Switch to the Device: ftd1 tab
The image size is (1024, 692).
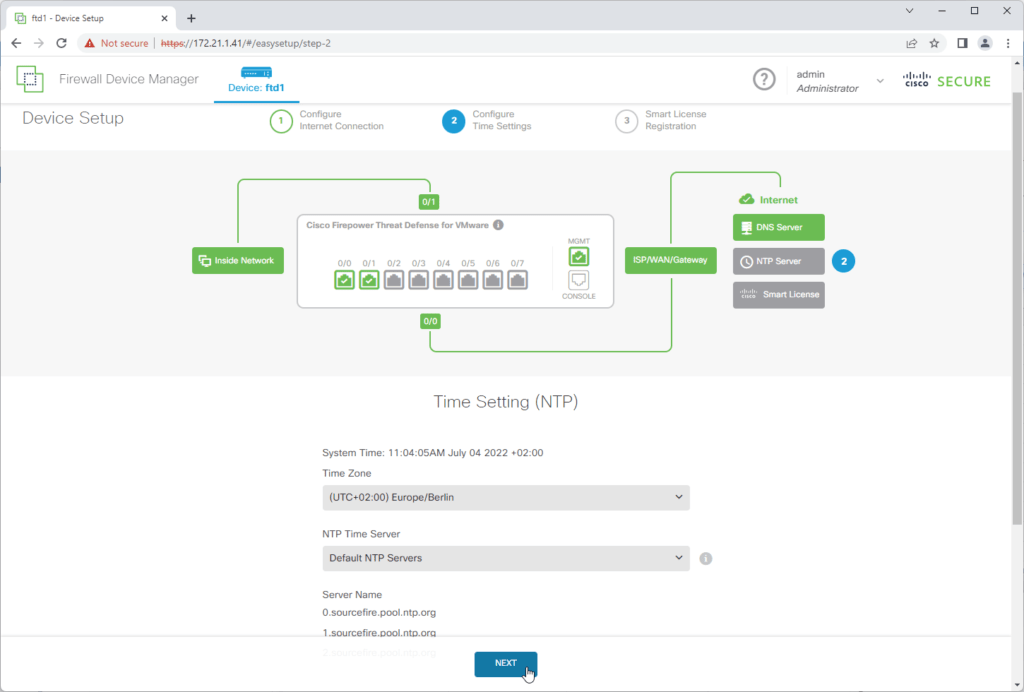(x=256, y=80)
